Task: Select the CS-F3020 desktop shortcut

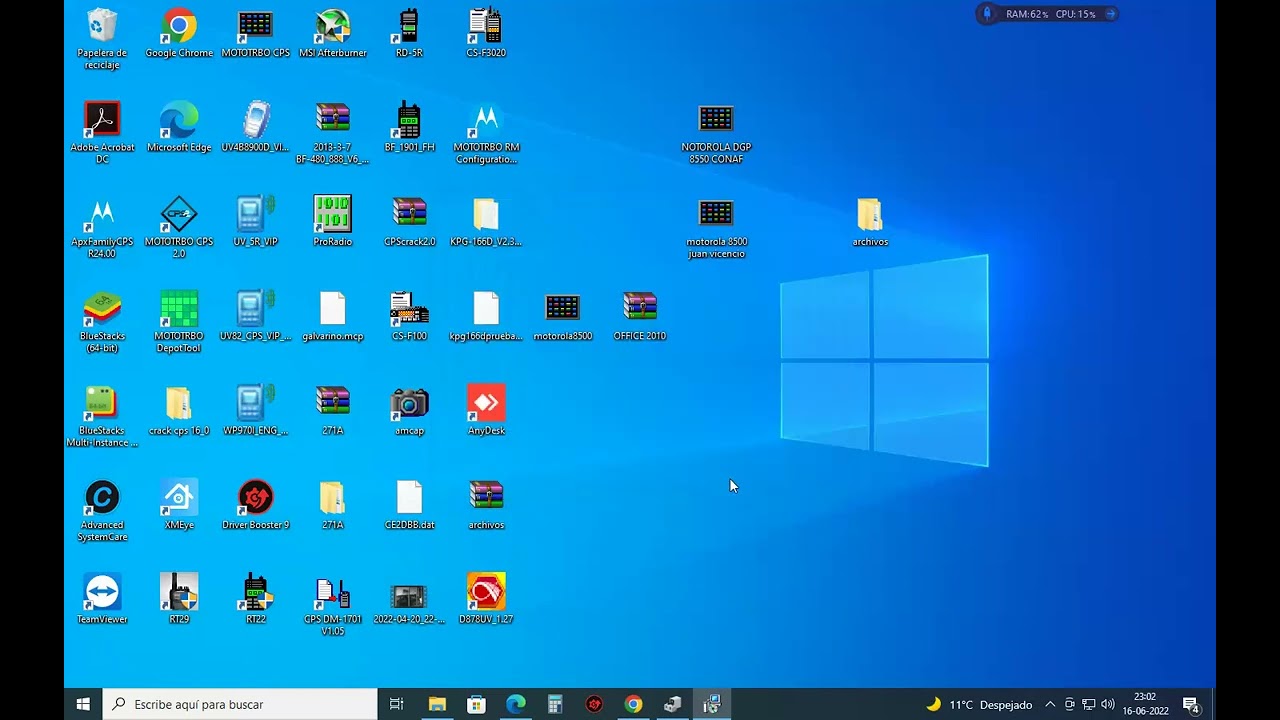Action: pos(486,32)
